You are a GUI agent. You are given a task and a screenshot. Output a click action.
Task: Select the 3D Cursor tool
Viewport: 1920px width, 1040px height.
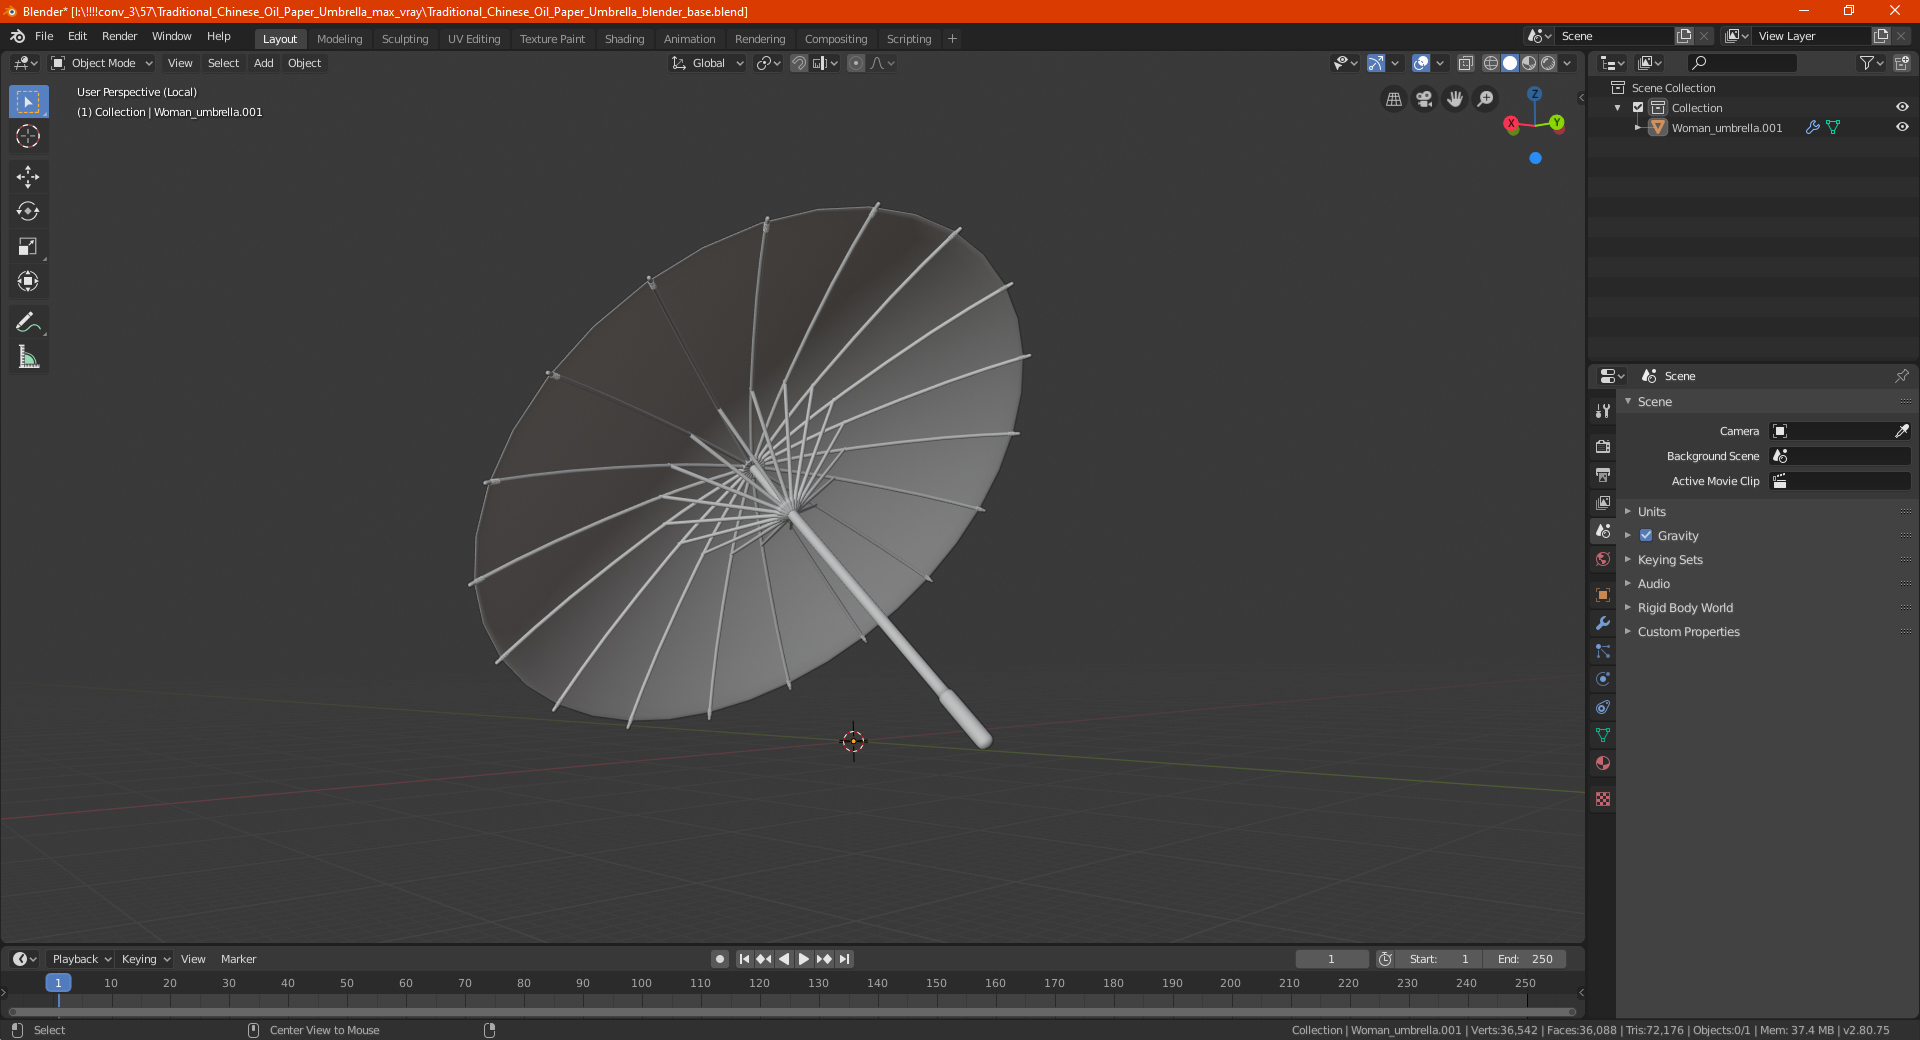[x=28, y=136]
